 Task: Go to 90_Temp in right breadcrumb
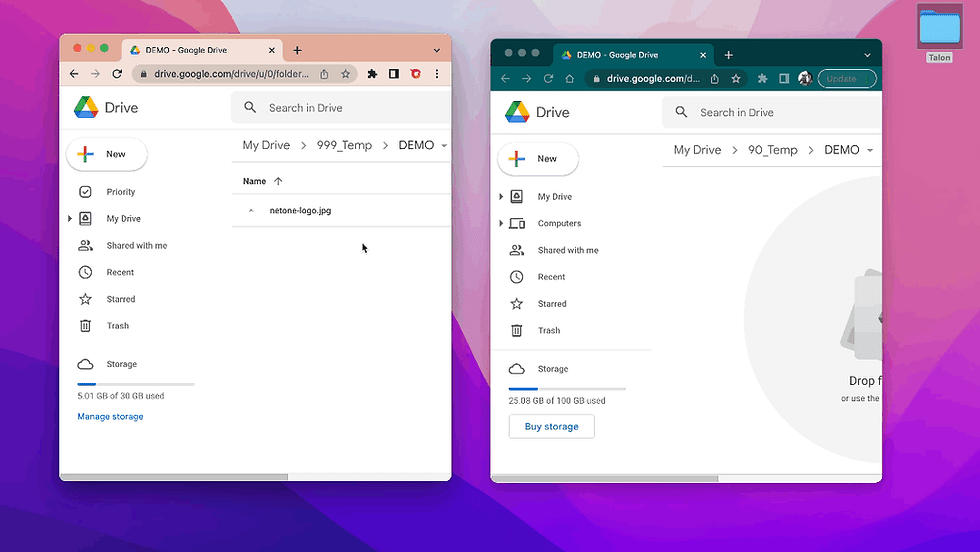[772, 150]
